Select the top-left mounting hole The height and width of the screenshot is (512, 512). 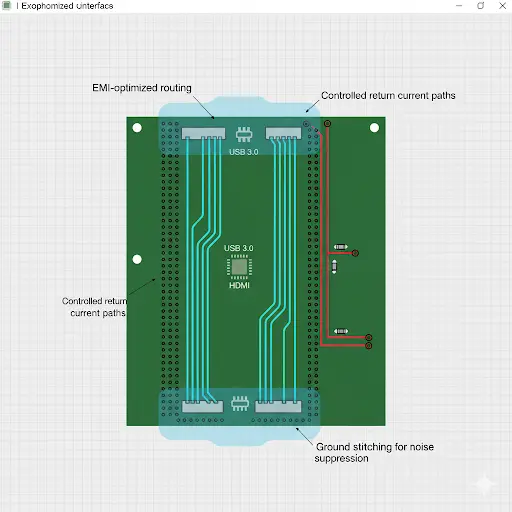pyautogui.click(x=137, y=128)
